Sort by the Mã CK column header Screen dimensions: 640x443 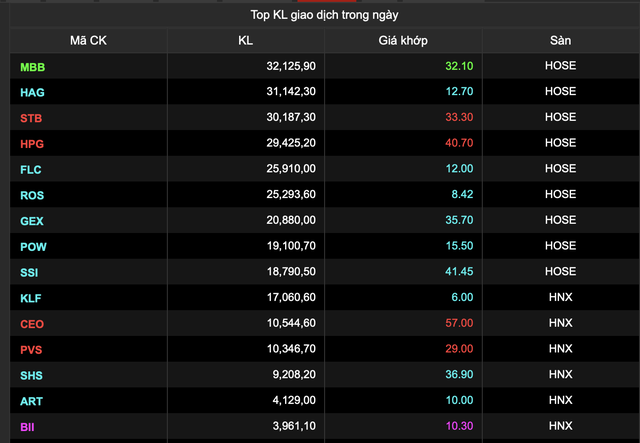[89, 41]
